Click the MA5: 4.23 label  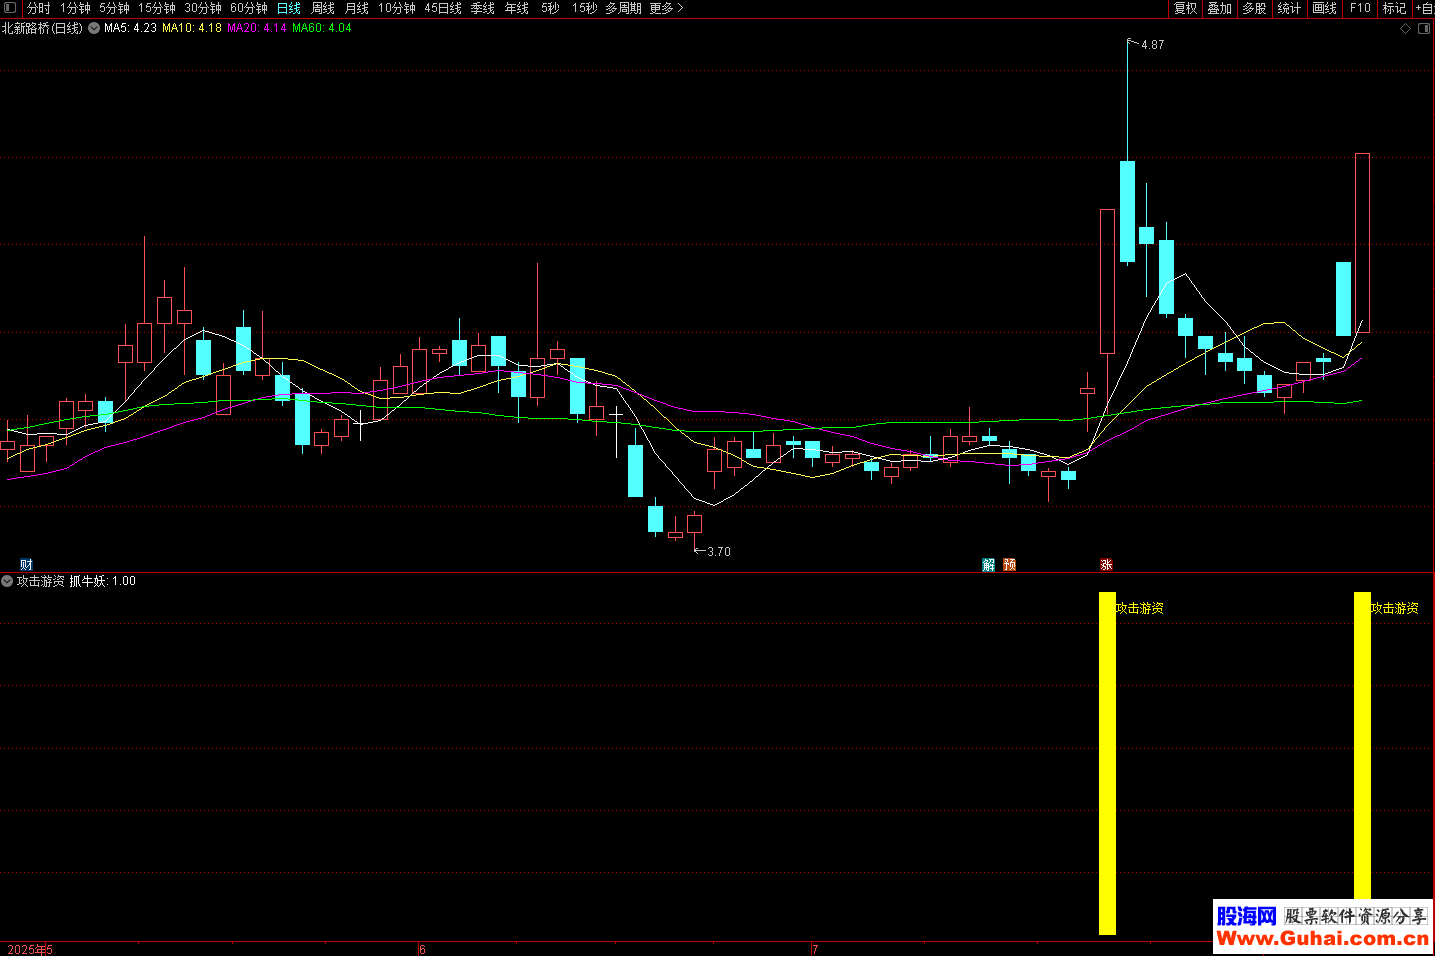131,28
